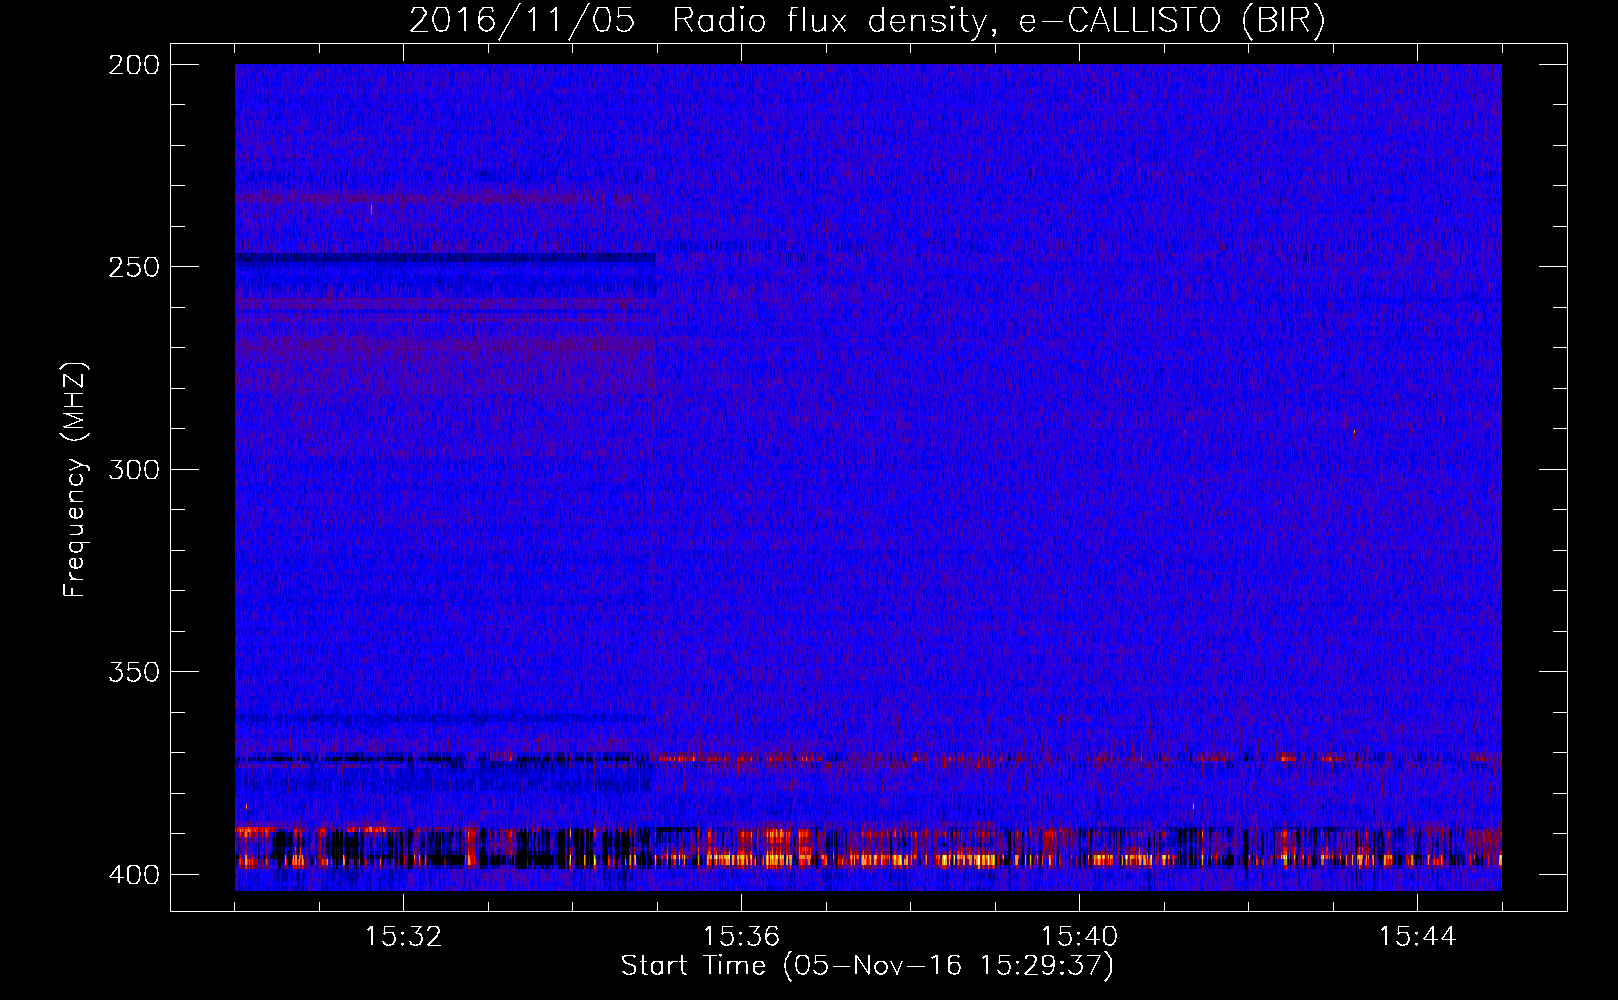Select the 250 frequency tick label
The image size is (1618, 1000).
click(134, 267)
